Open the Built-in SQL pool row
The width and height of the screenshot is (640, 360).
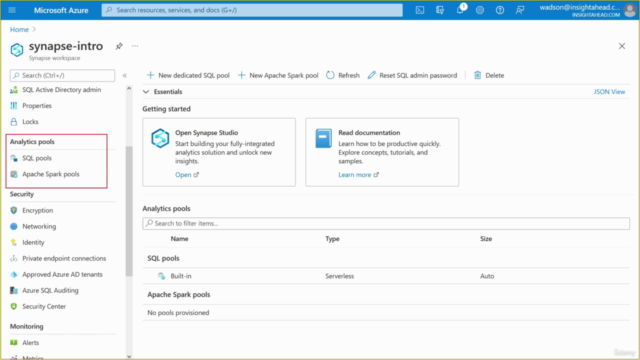[x=386, y=276]
